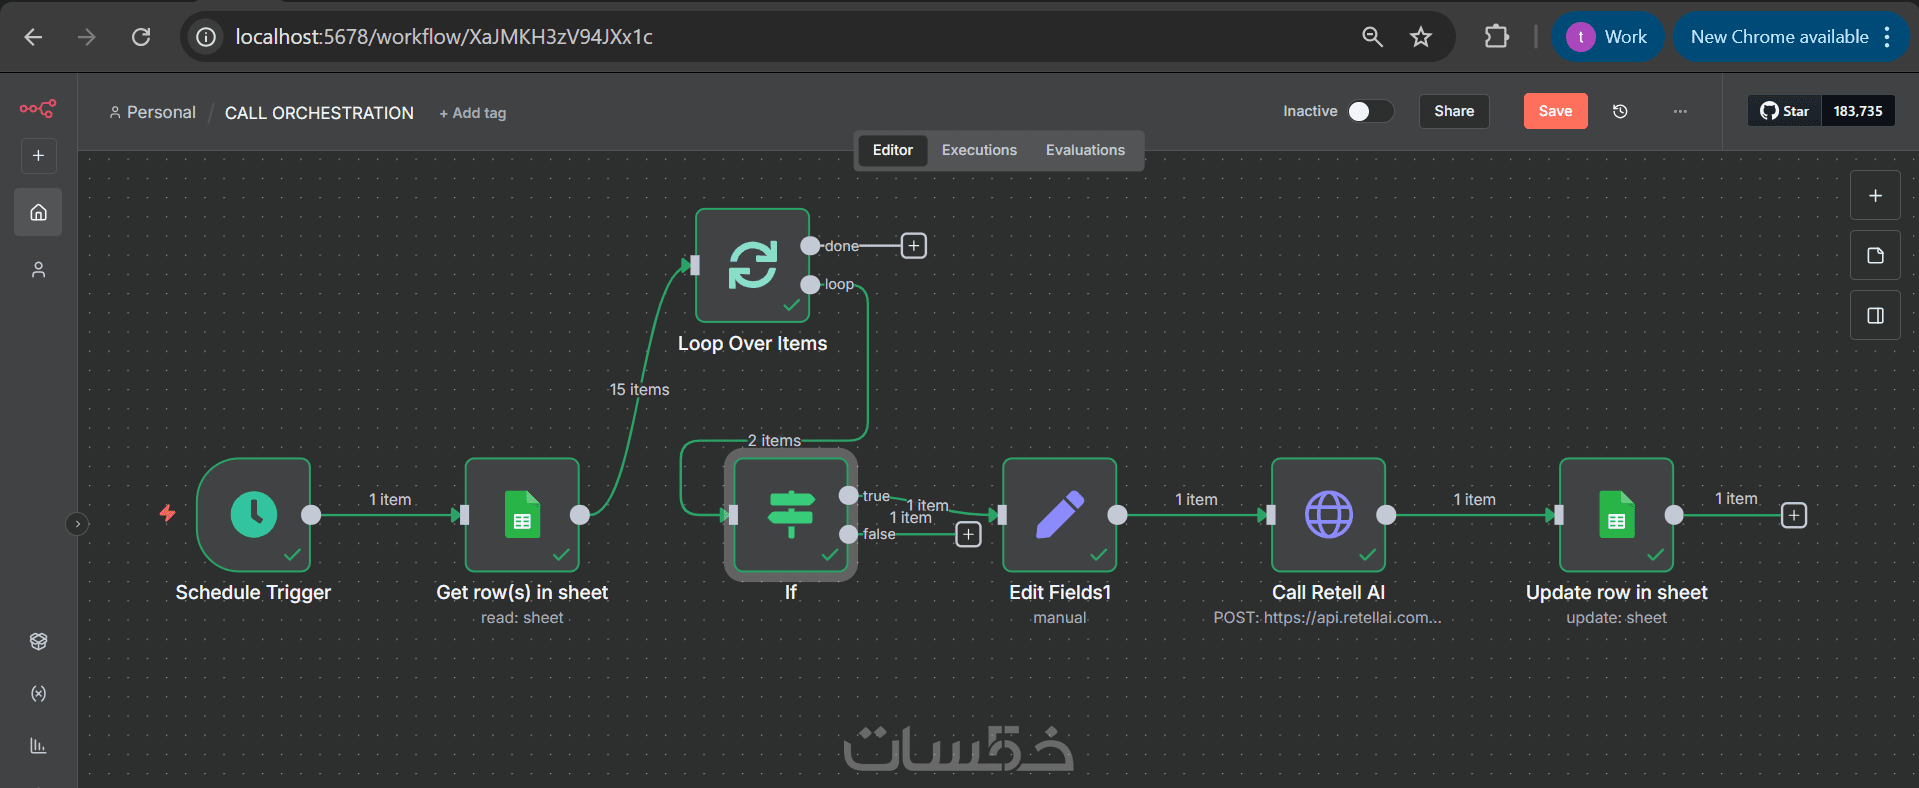The height and width of the screenshot is (788, 1919).
Task: Open the Edit Fields1 pencil node
Action: [1060, 515]
